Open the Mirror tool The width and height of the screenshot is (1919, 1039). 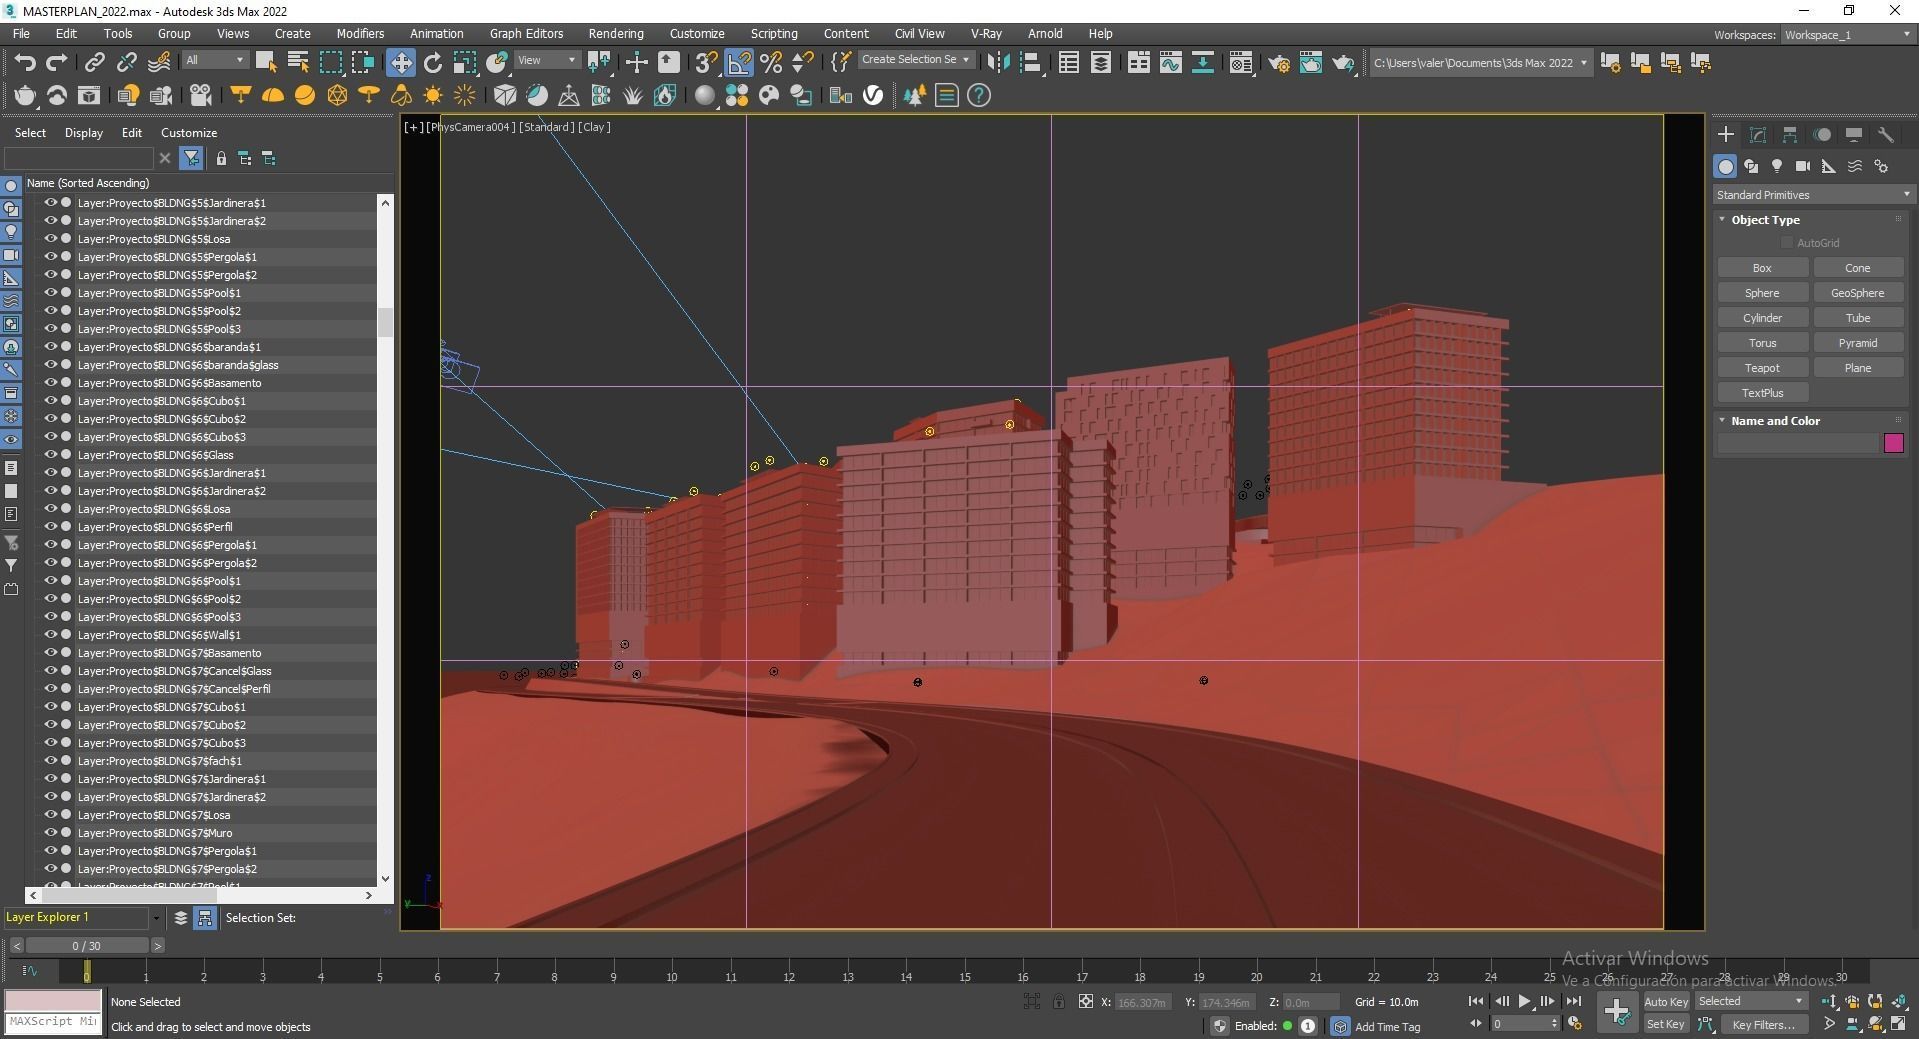(x=998, y=62)
